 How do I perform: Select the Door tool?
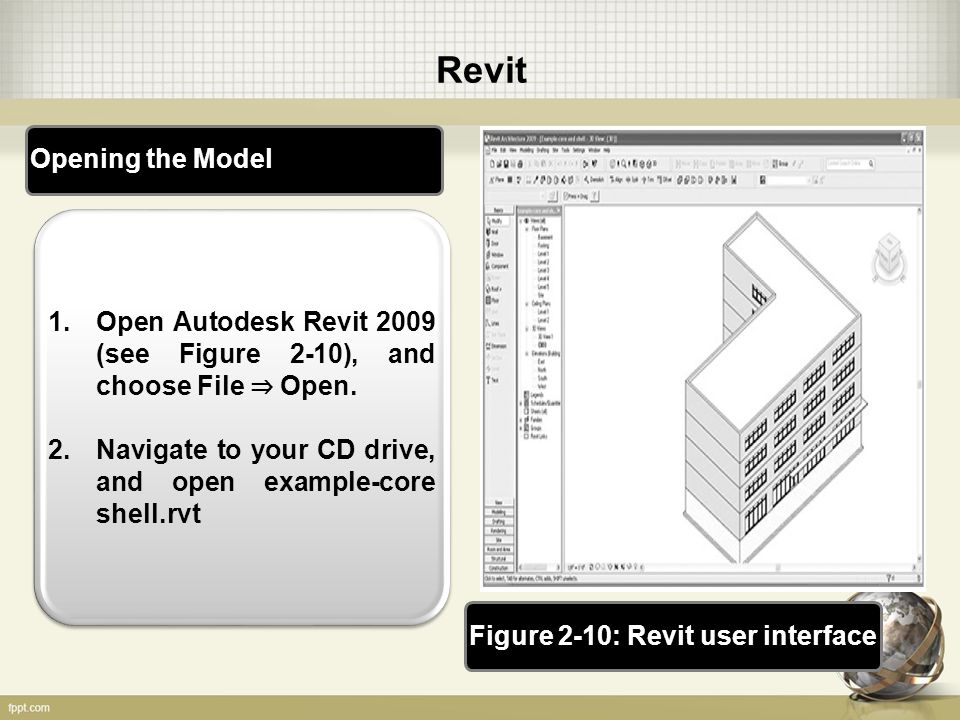tap(493, 243)
